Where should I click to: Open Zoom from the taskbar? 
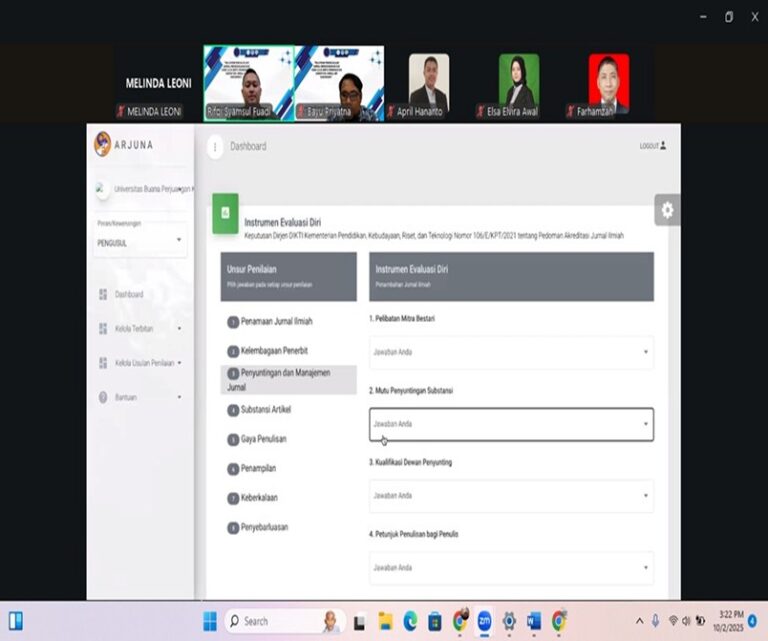click(484, 621)
